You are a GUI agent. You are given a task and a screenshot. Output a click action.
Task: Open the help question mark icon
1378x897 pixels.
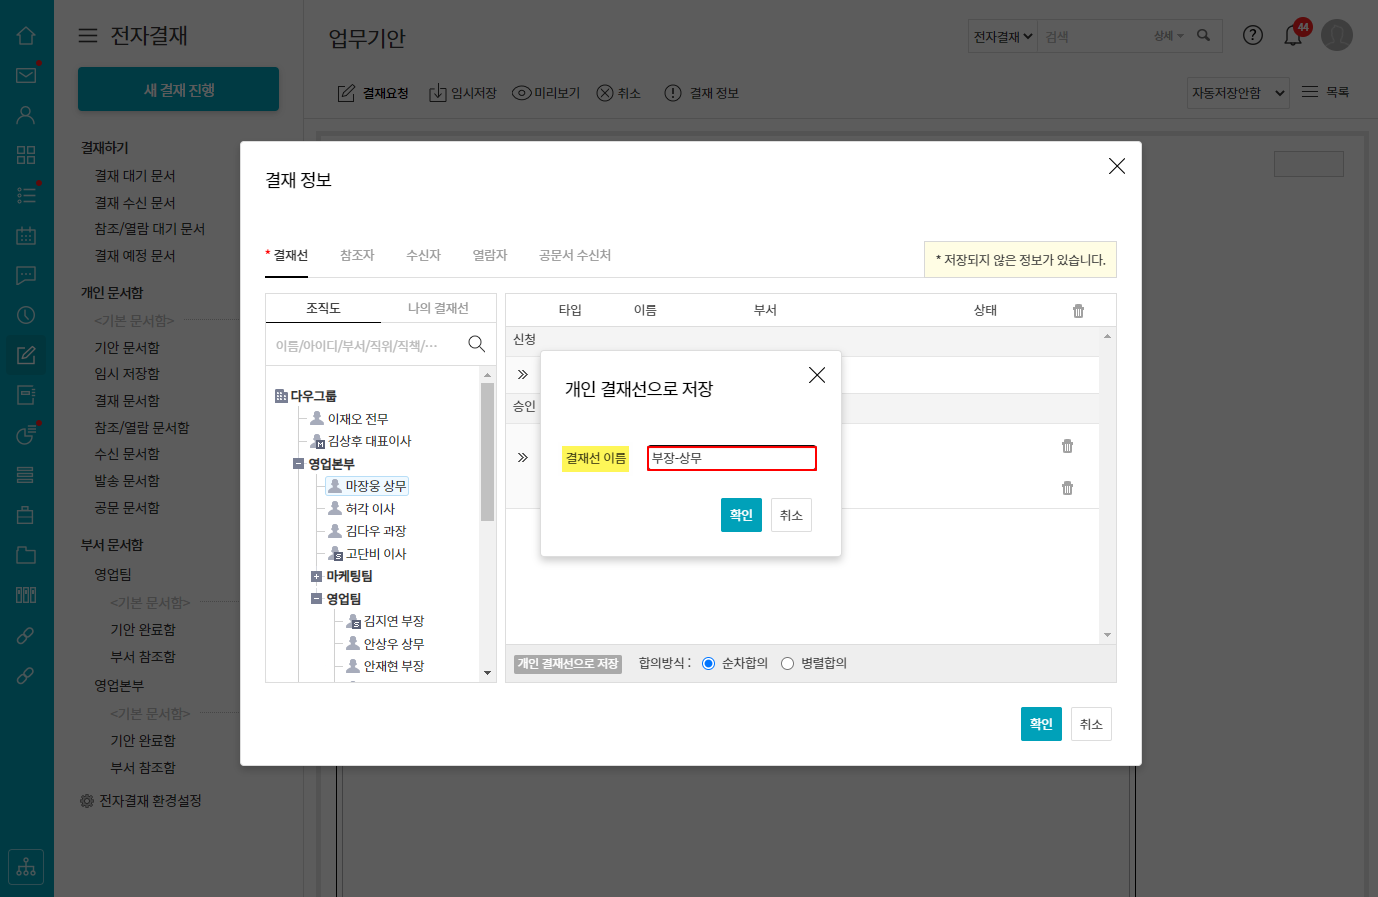(x=1252, y=35)
